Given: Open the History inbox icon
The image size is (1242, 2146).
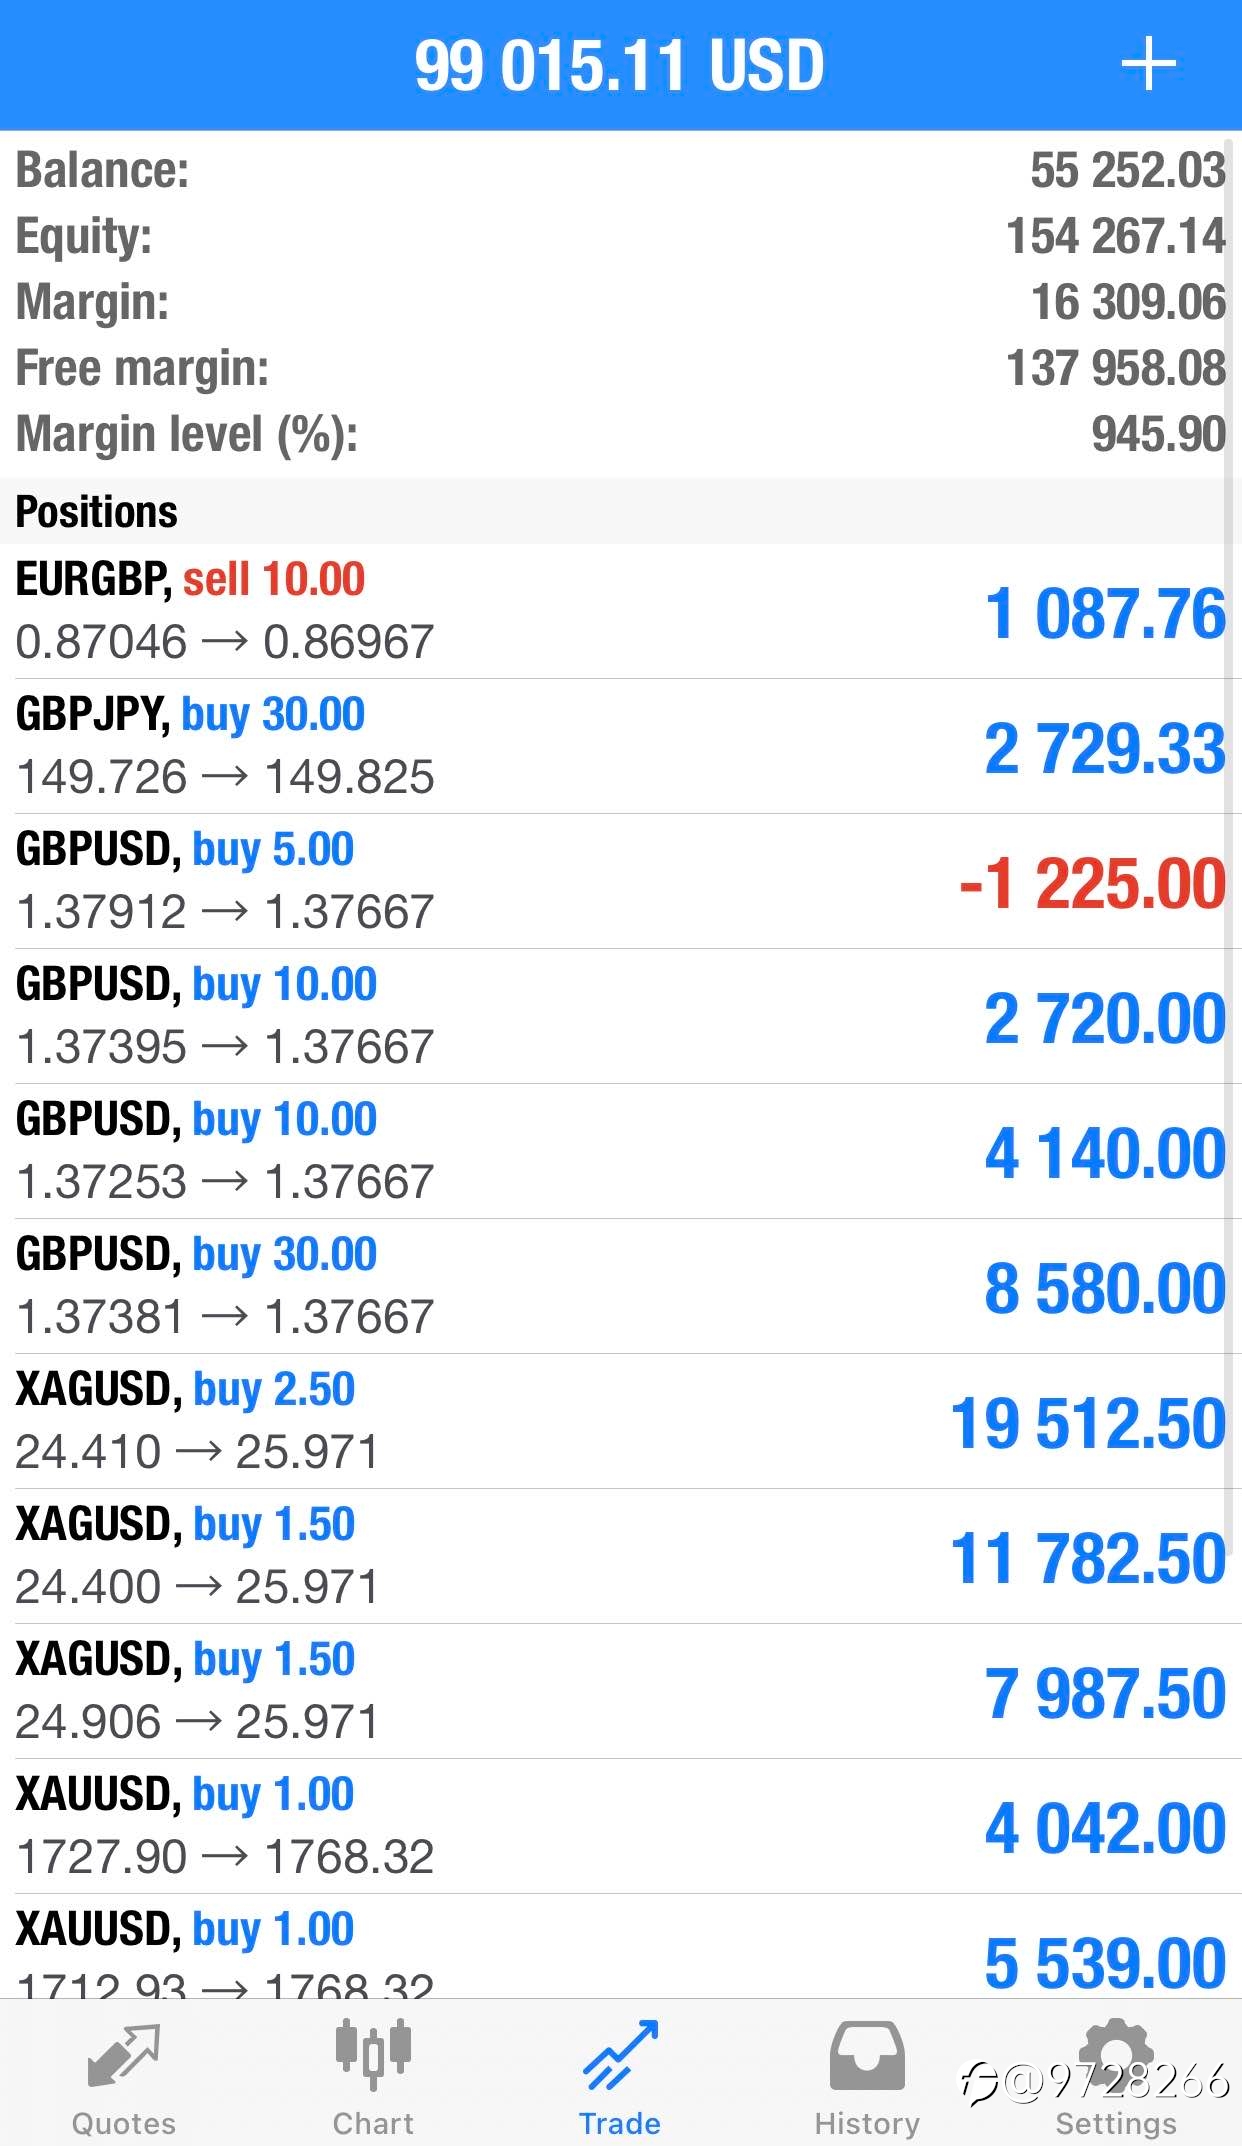Looking at the screenshot, I should (x=867, y=2055).
